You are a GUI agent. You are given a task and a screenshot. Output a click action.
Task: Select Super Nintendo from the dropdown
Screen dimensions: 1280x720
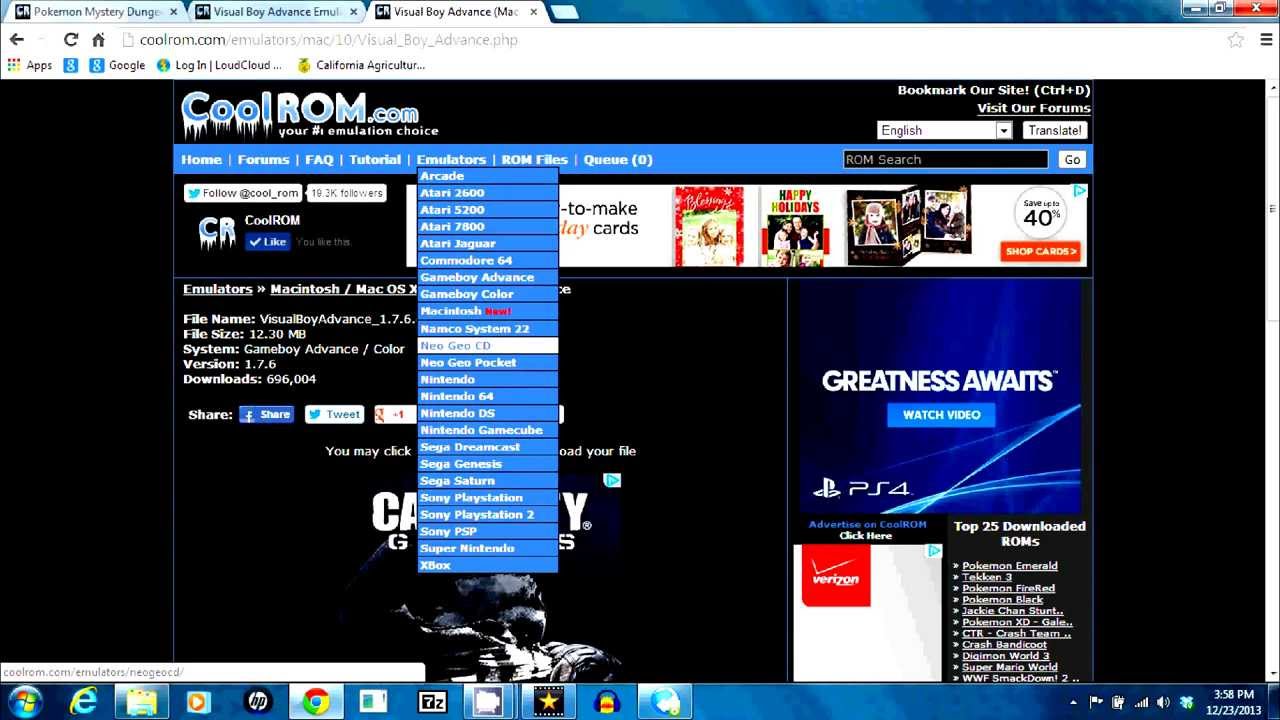(x=487, y=549)
